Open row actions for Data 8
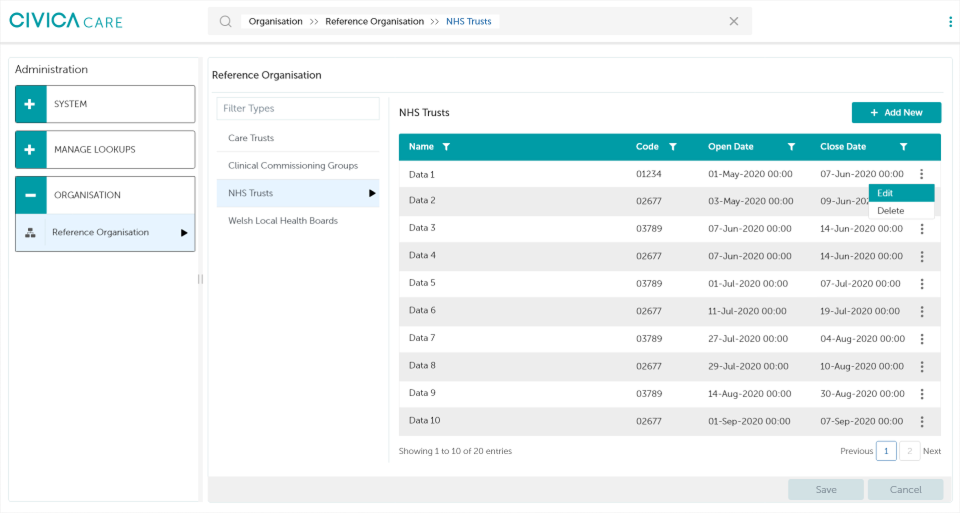960x513 pixels. pos(921,367)
